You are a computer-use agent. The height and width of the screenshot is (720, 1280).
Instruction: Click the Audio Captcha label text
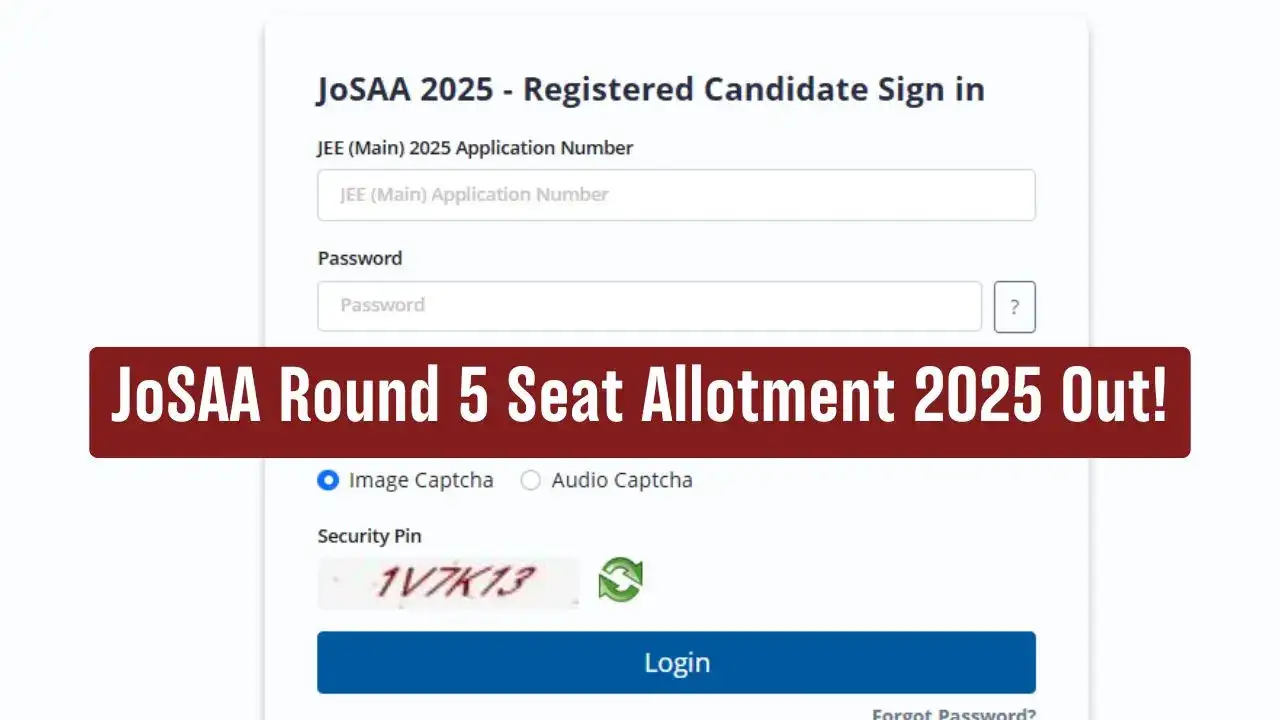(622, 480)
